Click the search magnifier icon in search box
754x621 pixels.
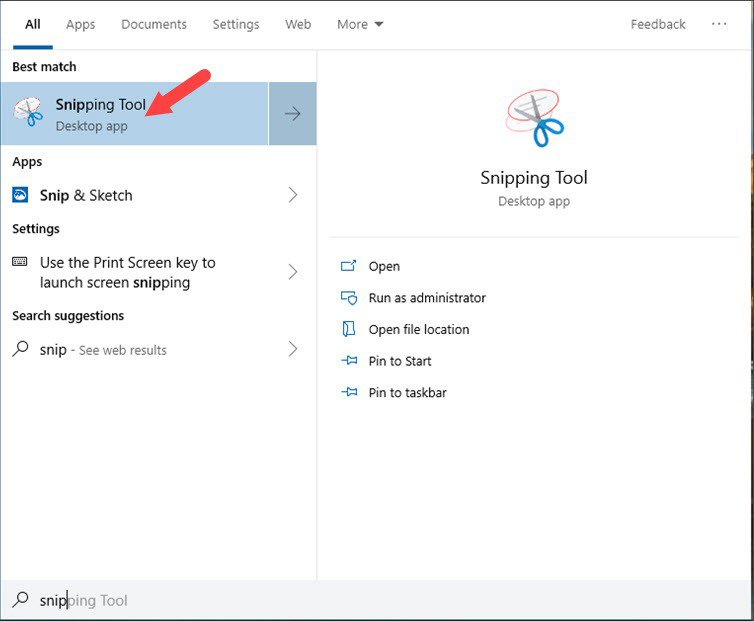[21, 600]
